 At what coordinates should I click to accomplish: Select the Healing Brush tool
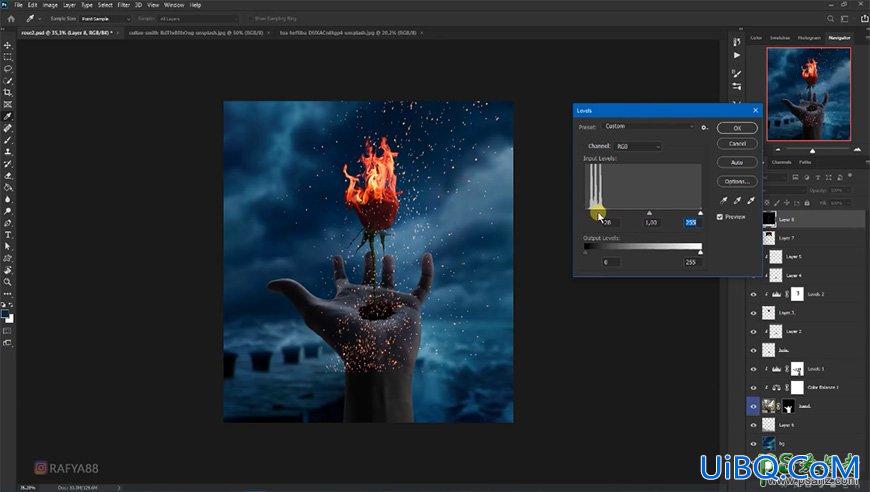click(7, 128)
